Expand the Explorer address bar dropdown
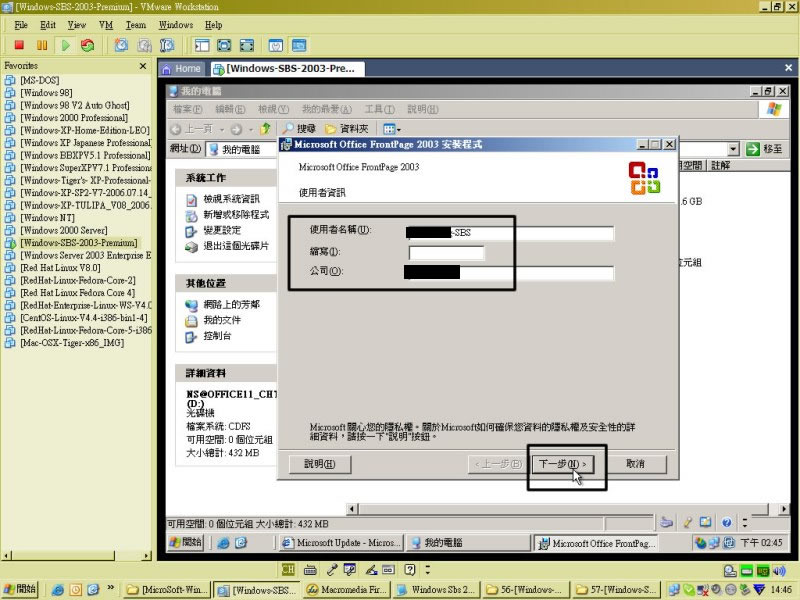The width and height of the screenshot is (800, 600). coord(733,149)
